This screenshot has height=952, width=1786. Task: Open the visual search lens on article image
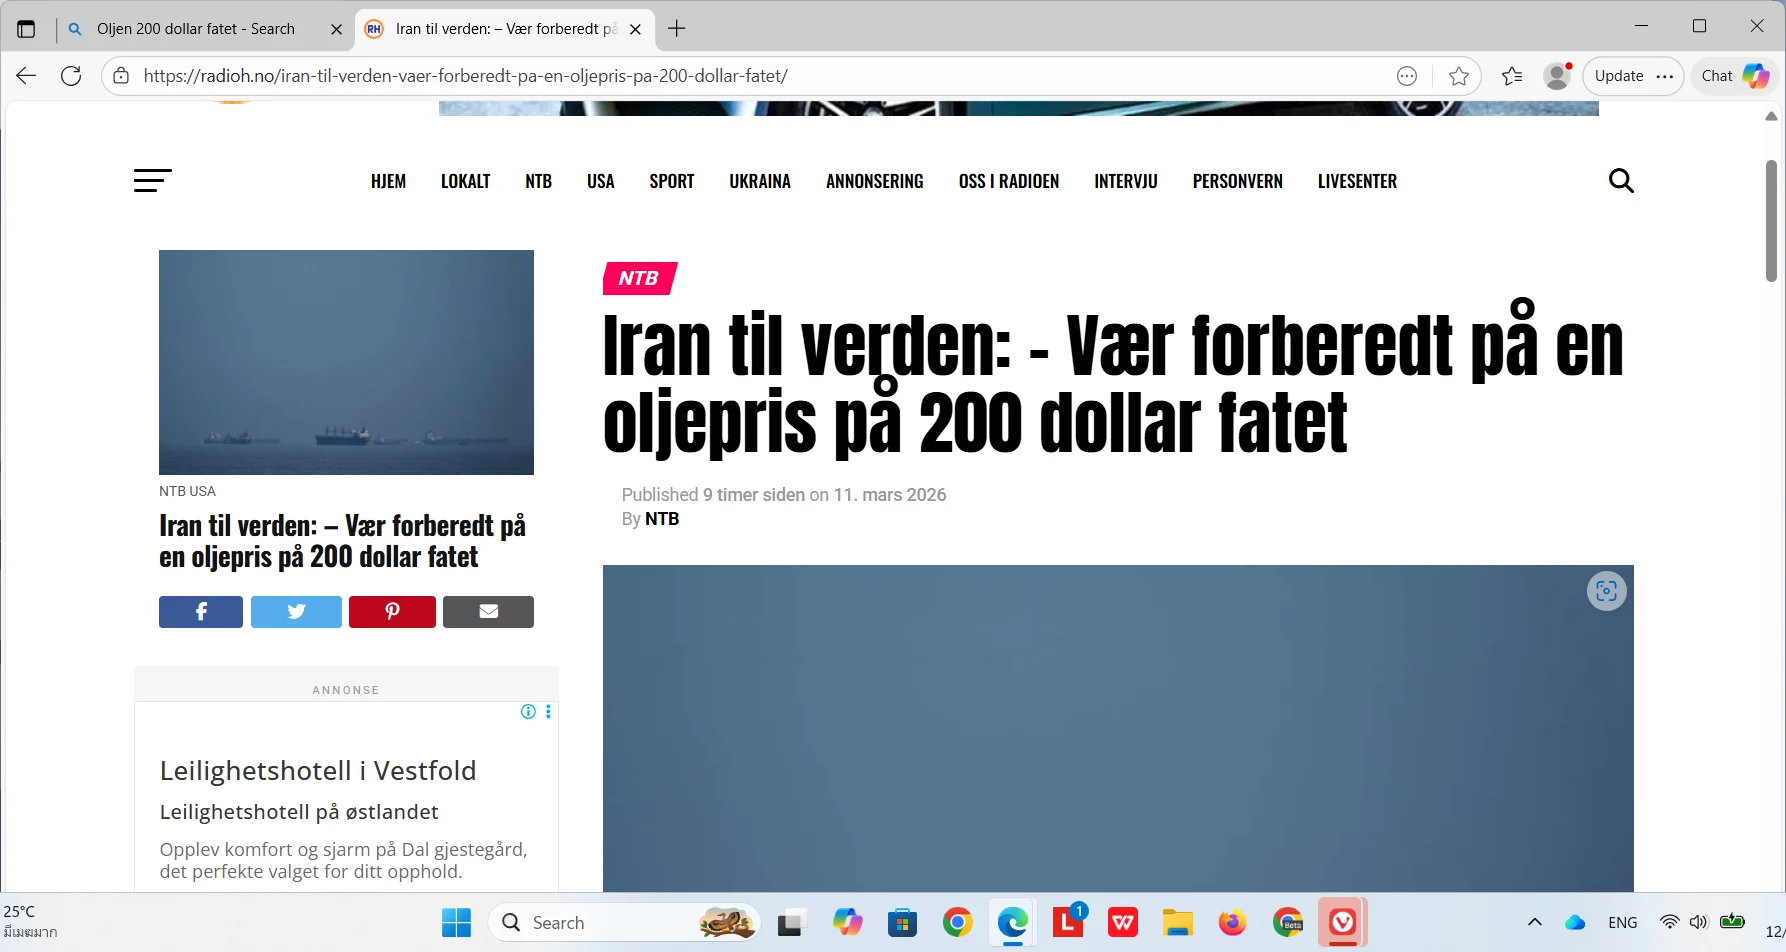pos(1606,590)
